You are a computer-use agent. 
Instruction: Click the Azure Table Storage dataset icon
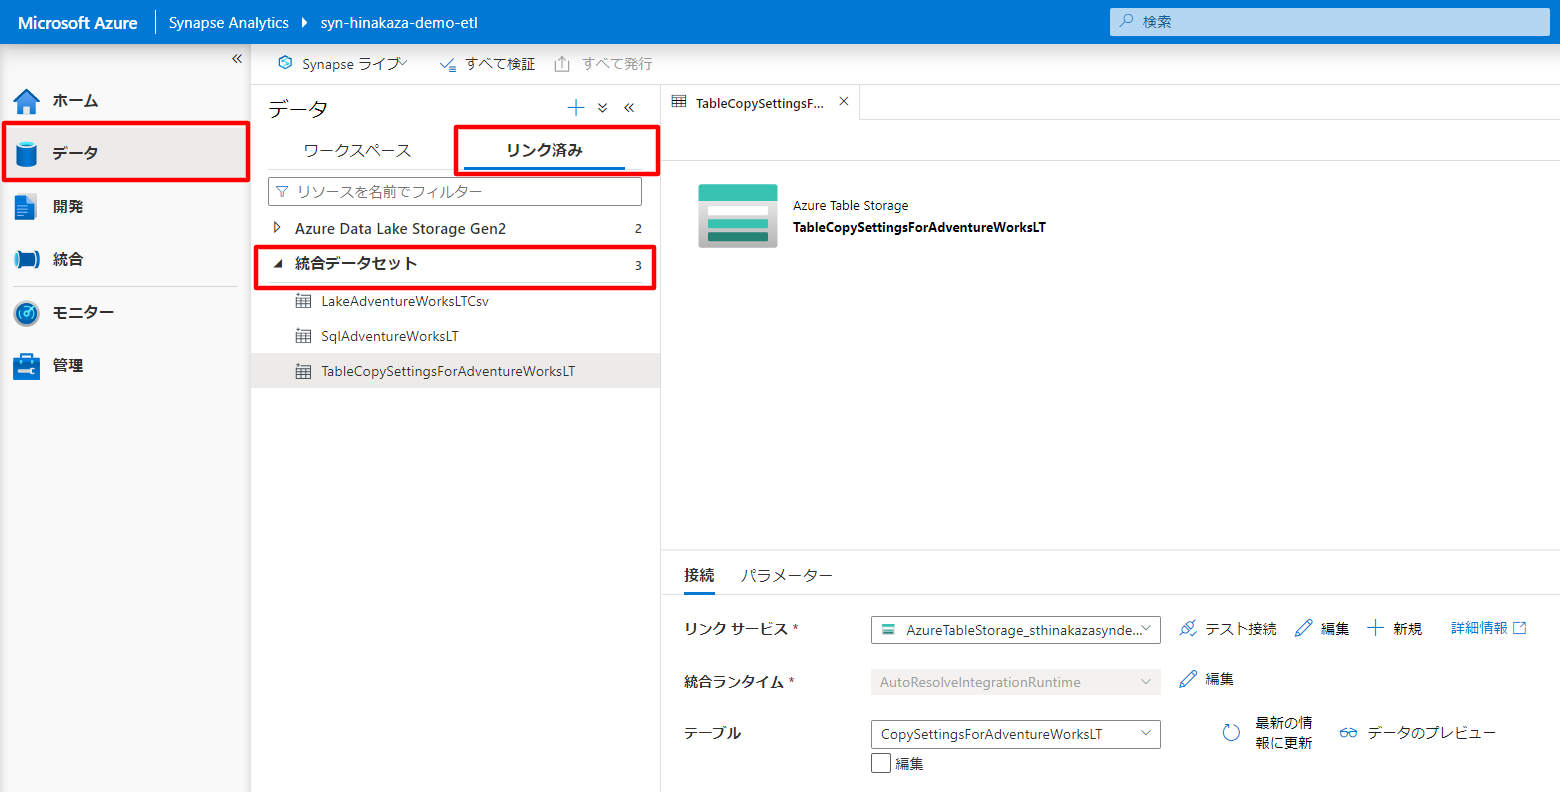[x=738, y=216]
